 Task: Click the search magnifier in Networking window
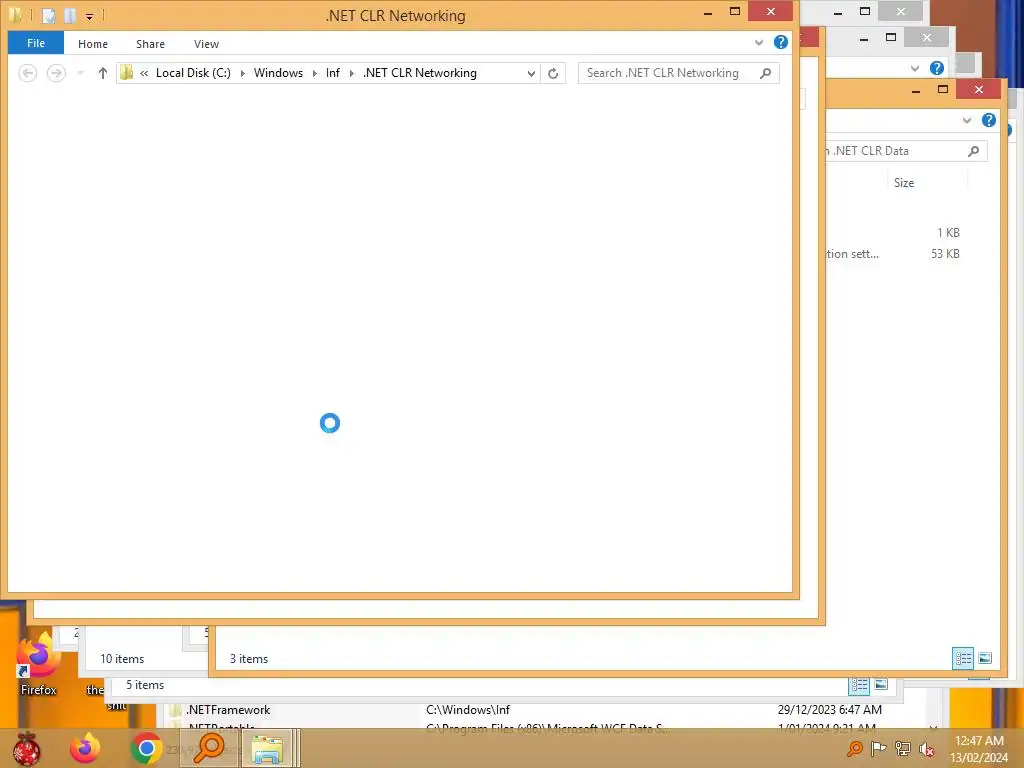point(765,73)
